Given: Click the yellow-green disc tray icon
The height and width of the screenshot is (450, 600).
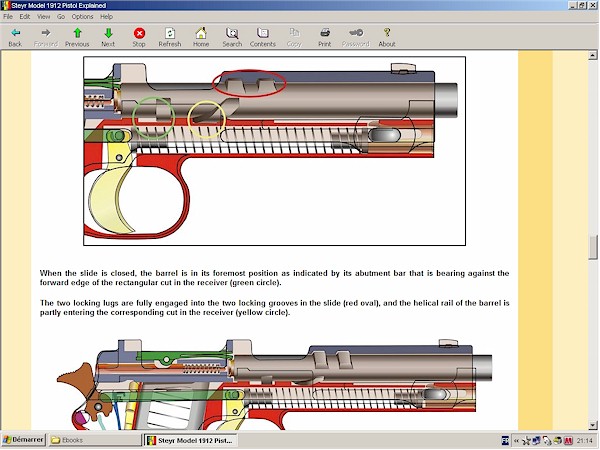Looking at the screenshot, I should [558, 441].
